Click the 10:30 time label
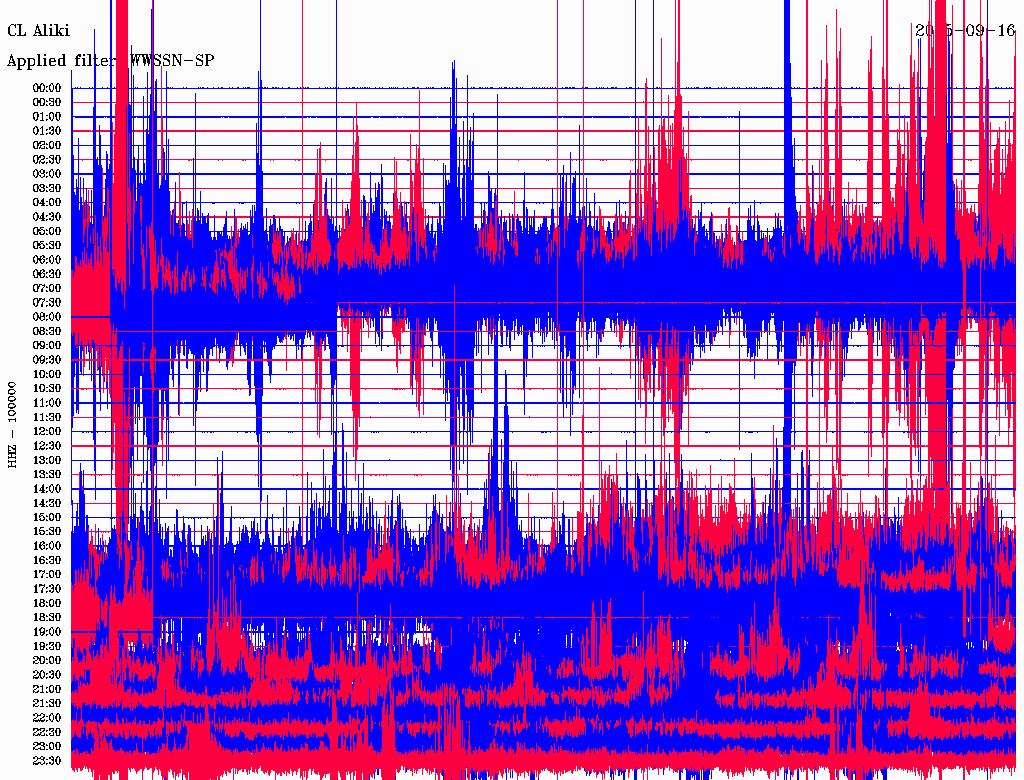This screenshot has width=1024, height=780. click(47, 389)
